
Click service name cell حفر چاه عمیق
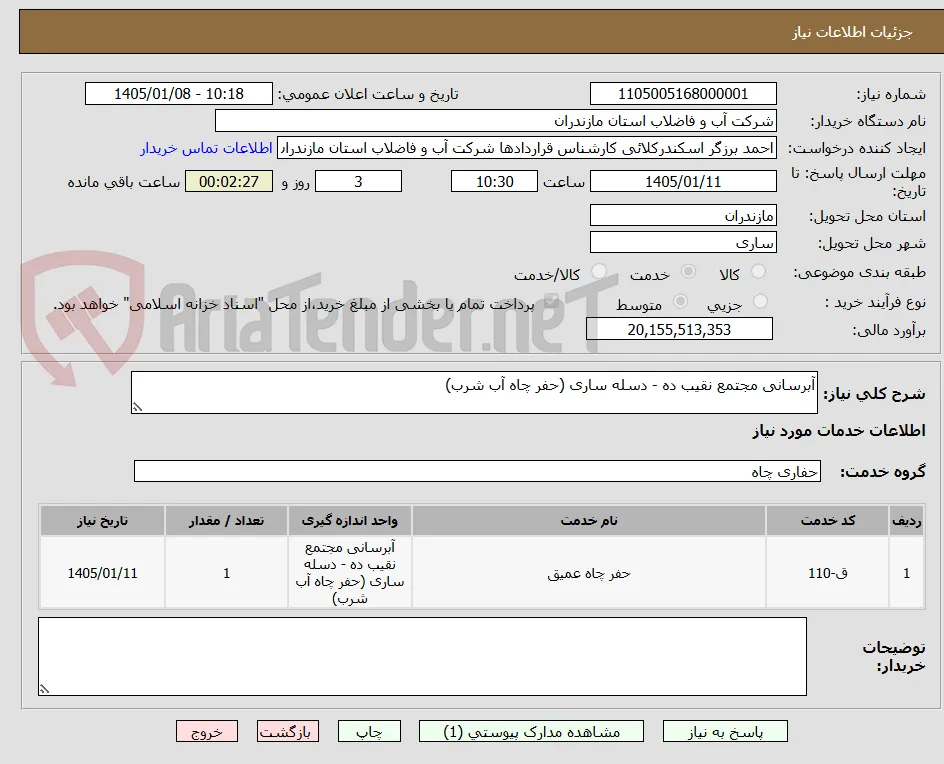[x=589, y=573]
